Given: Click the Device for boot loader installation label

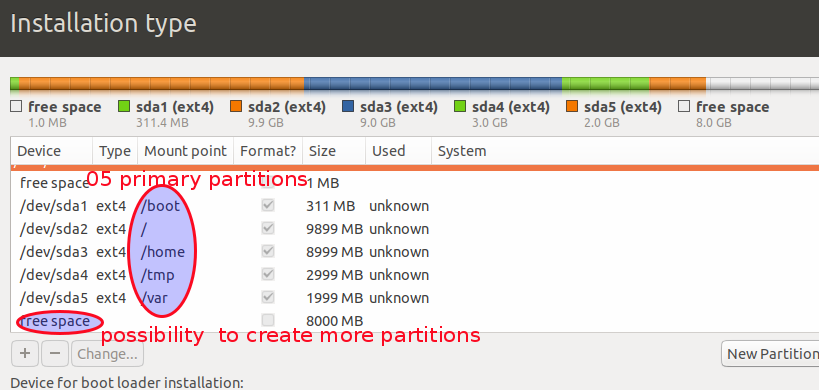Looking at the screenshot, I should point(127,383).
